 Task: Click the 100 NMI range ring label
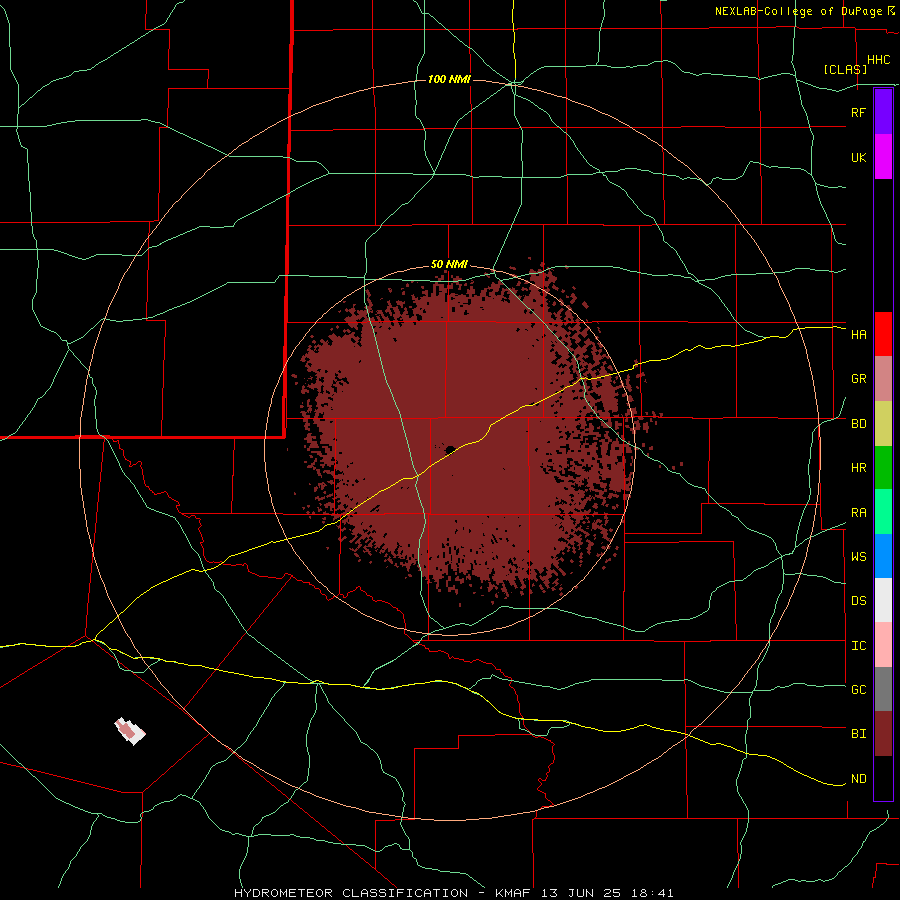(x=449, y=79)
